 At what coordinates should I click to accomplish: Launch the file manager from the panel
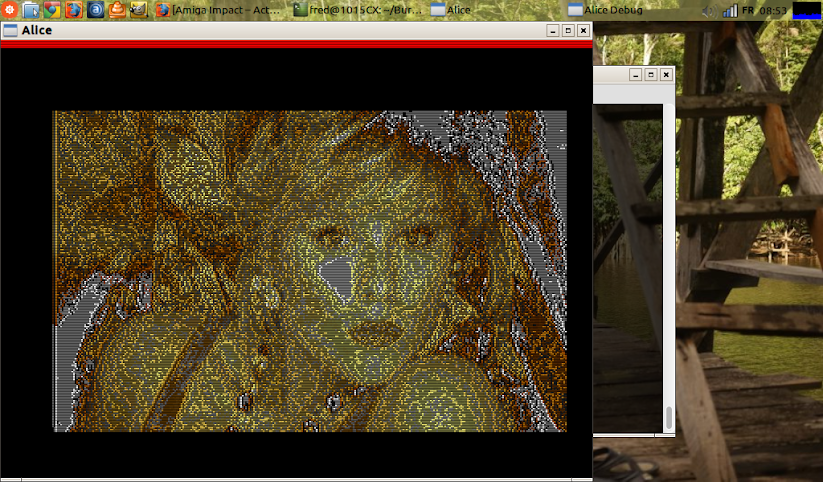31,9
